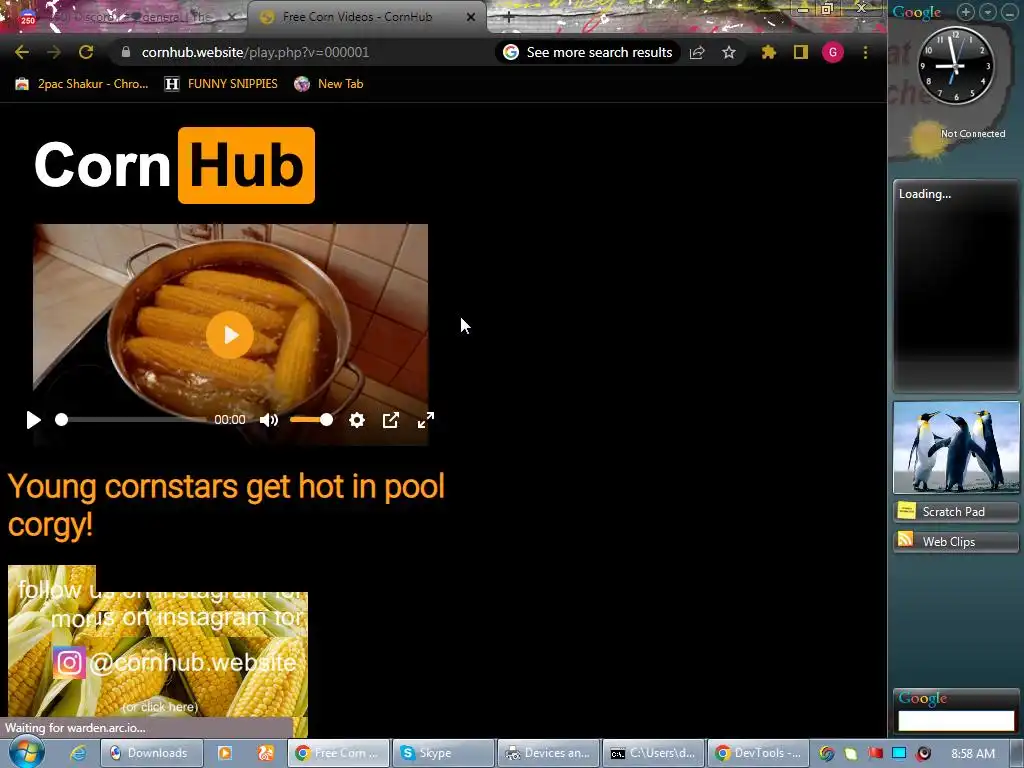Viewport: 1024px width, 768px height.
Task: Click the @cornhub.website Instagram handle
Action: coord(193,663)
